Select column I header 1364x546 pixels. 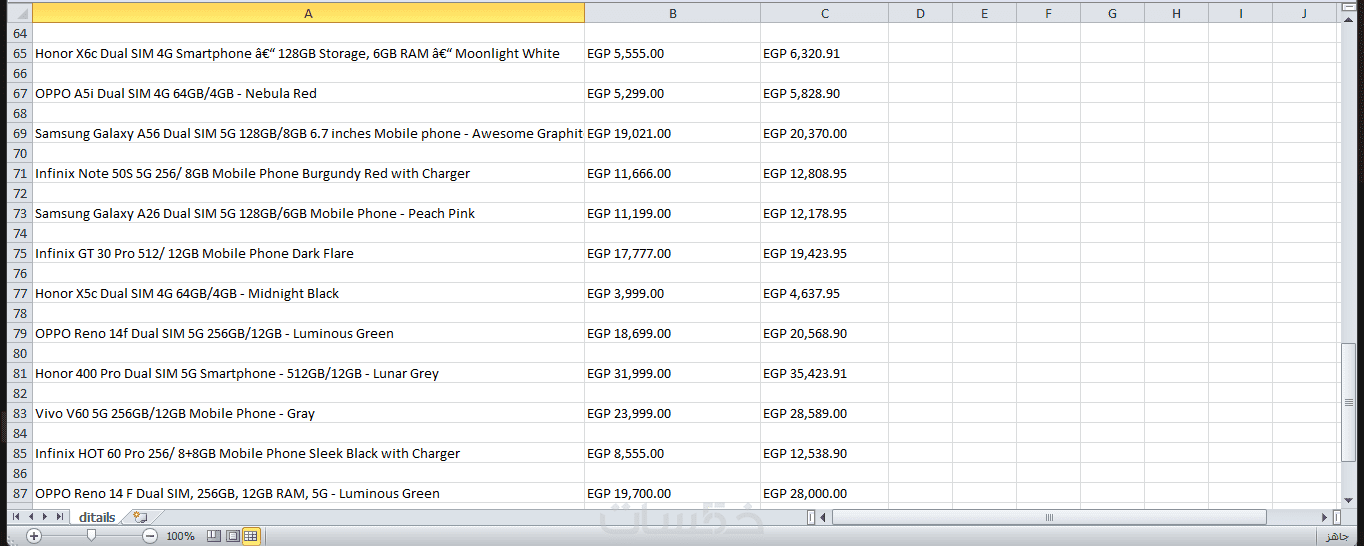pos(1240,13)
